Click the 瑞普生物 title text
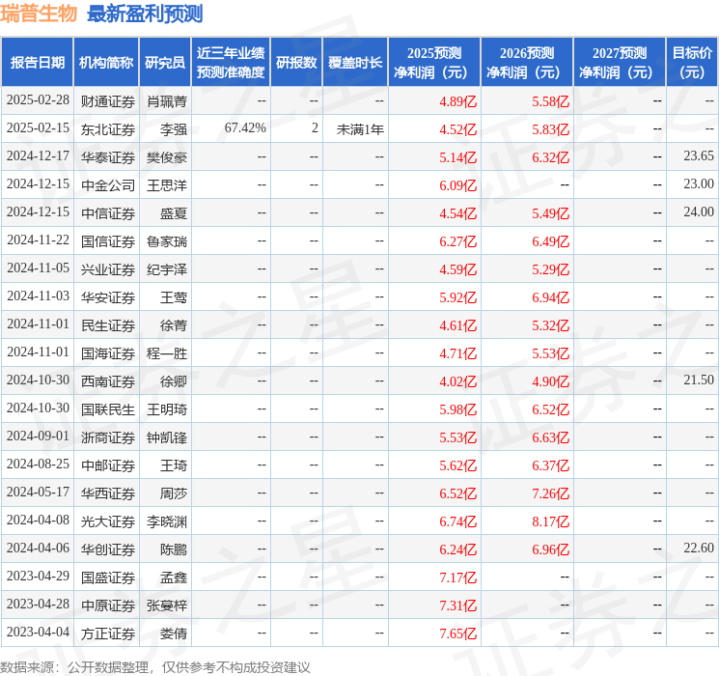This screenshot has height=676, width=719. click(x=39, y=13)
